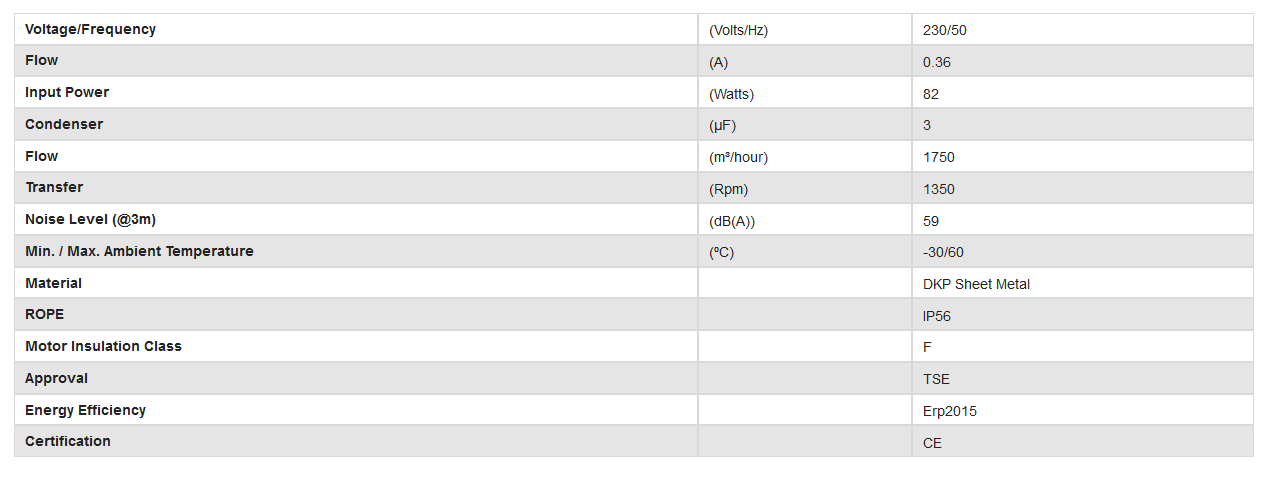Image resolution: width=1268 pixels, height=482 pixels.
Task: Click the Voltage/Frequency row label
Action: [x=90, y=30]
